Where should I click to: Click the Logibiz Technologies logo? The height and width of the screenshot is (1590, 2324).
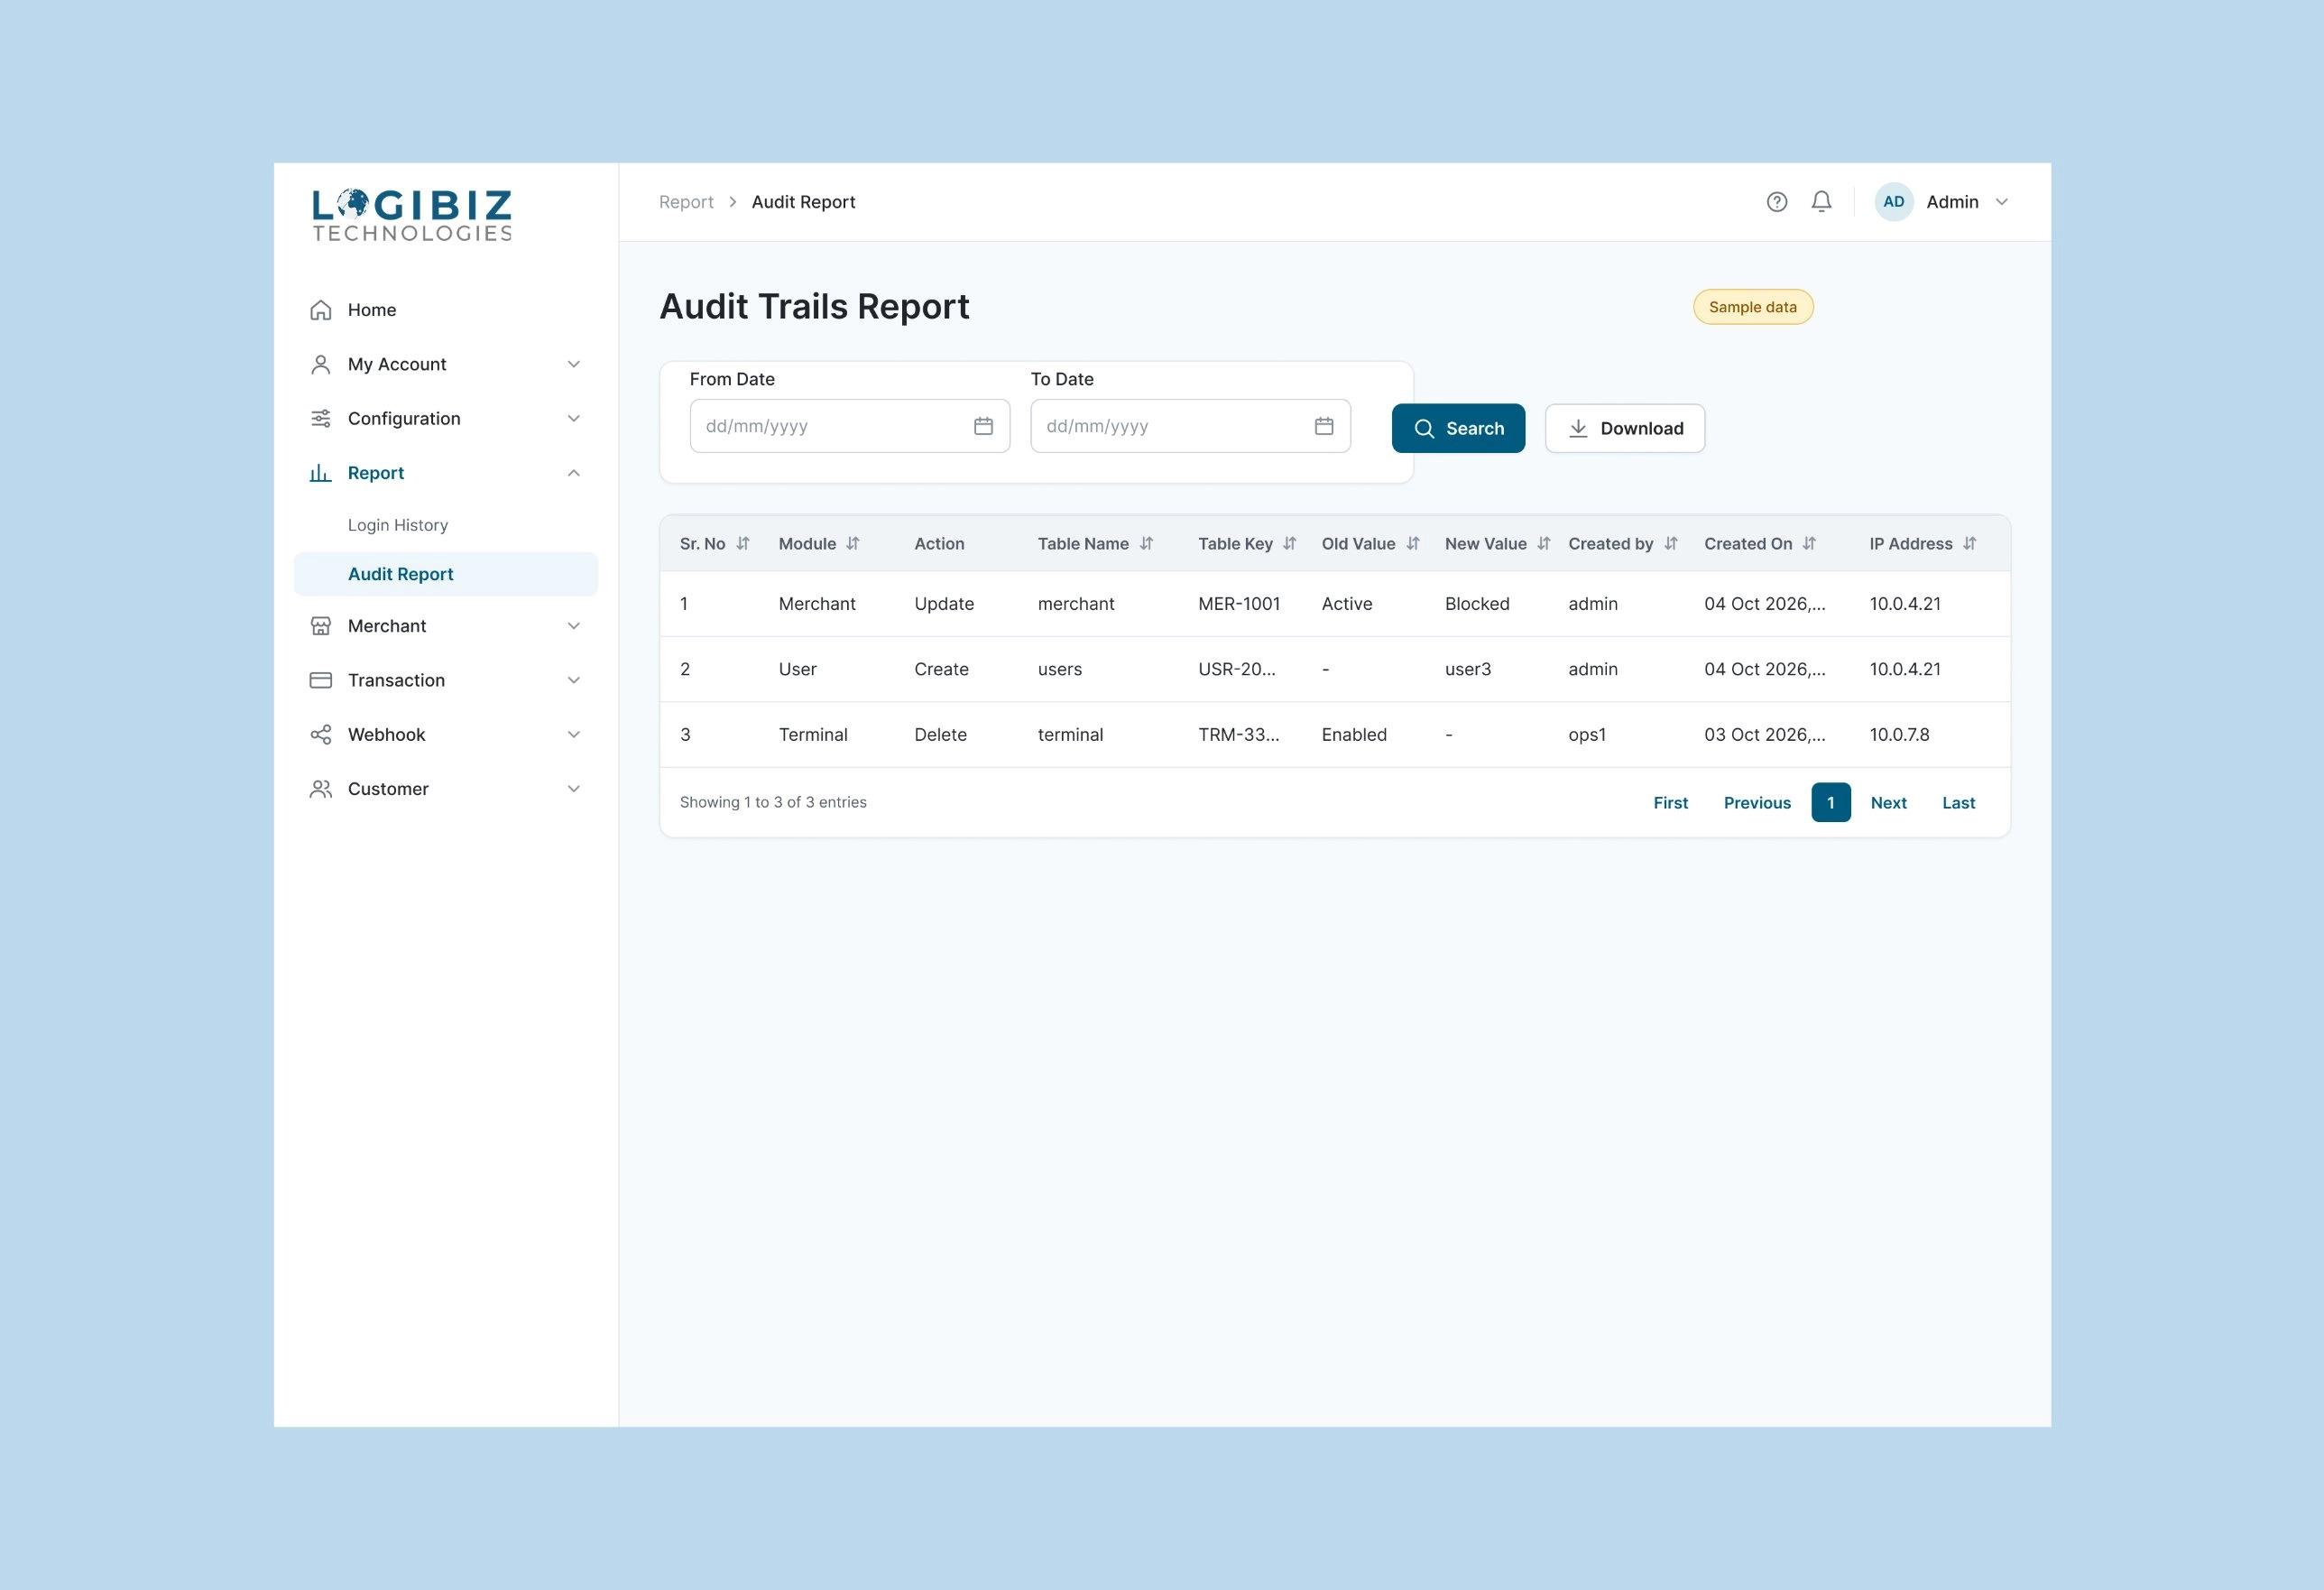click(x=412, y=215)
